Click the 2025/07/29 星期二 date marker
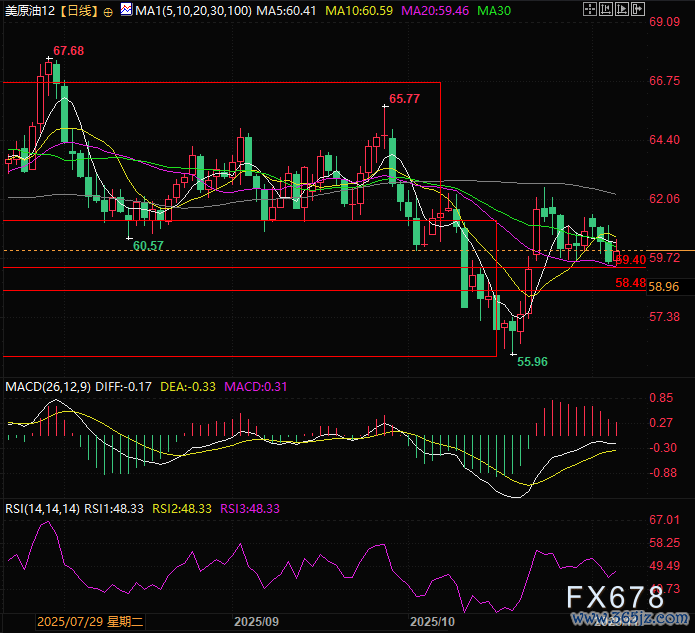This screenshot has height=633, width=695. point(90,621)
